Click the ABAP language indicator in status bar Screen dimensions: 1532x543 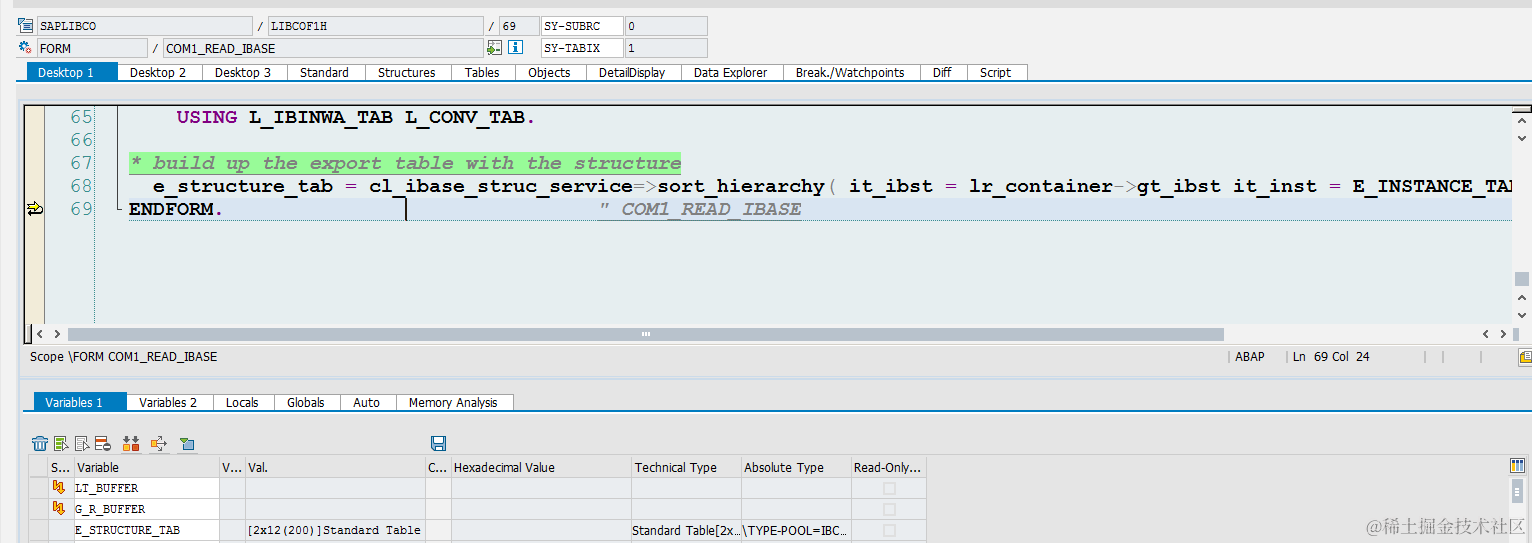coord(1250,357)
